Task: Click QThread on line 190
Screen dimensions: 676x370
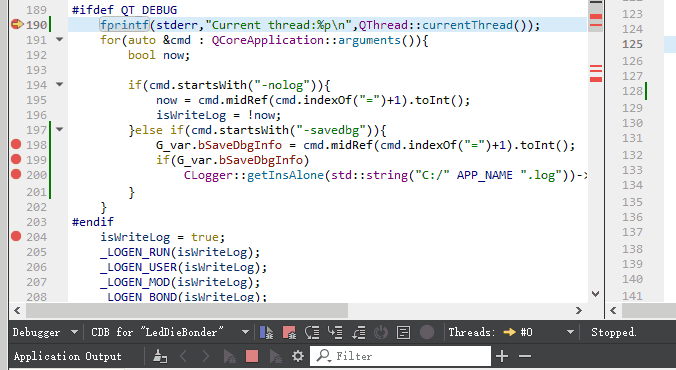Action: coord(383,25)
